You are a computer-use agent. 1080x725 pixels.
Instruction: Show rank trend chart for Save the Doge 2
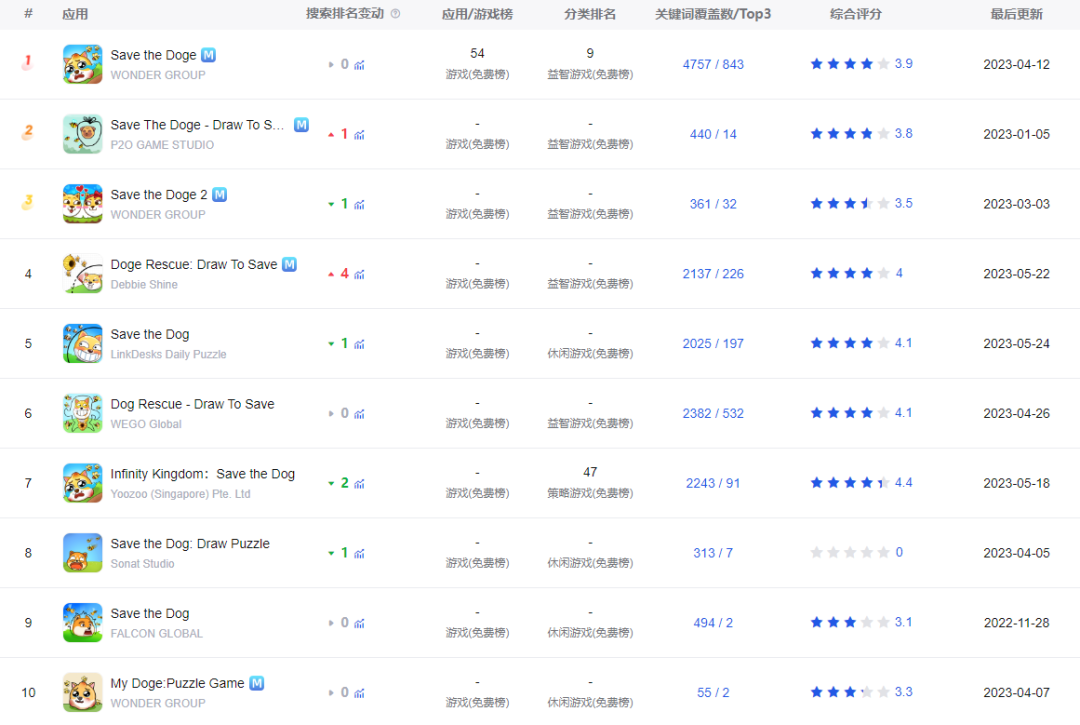[360, 204]
